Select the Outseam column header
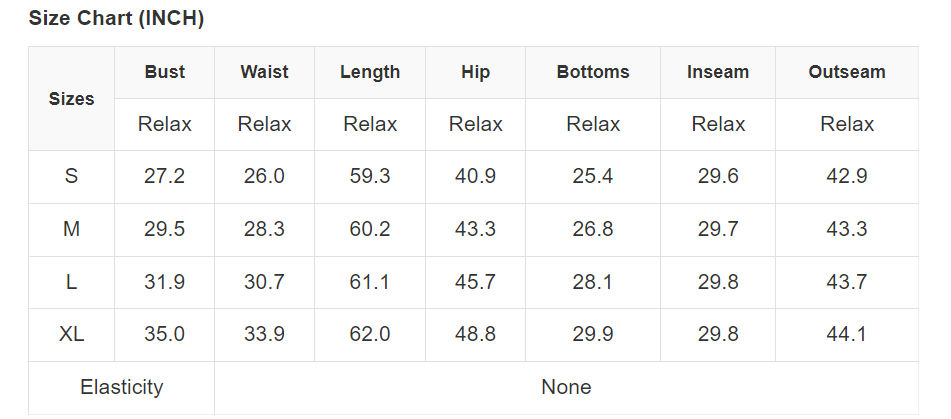Image resolution: width=951 pixels, height=419 pixels. click(x=847, y=72)
